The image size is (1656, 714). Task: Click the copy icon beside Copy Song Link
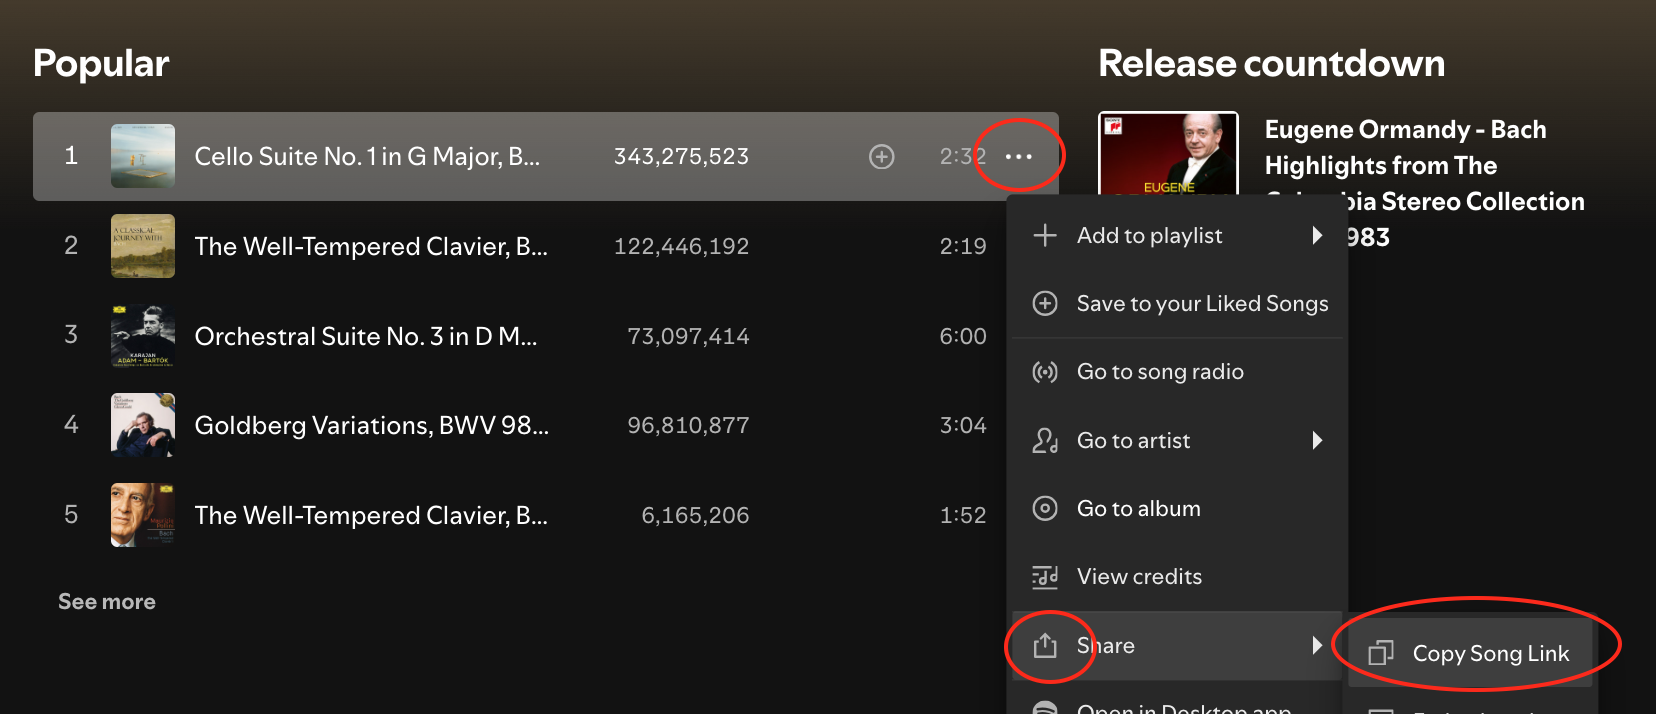[1381, 653]
